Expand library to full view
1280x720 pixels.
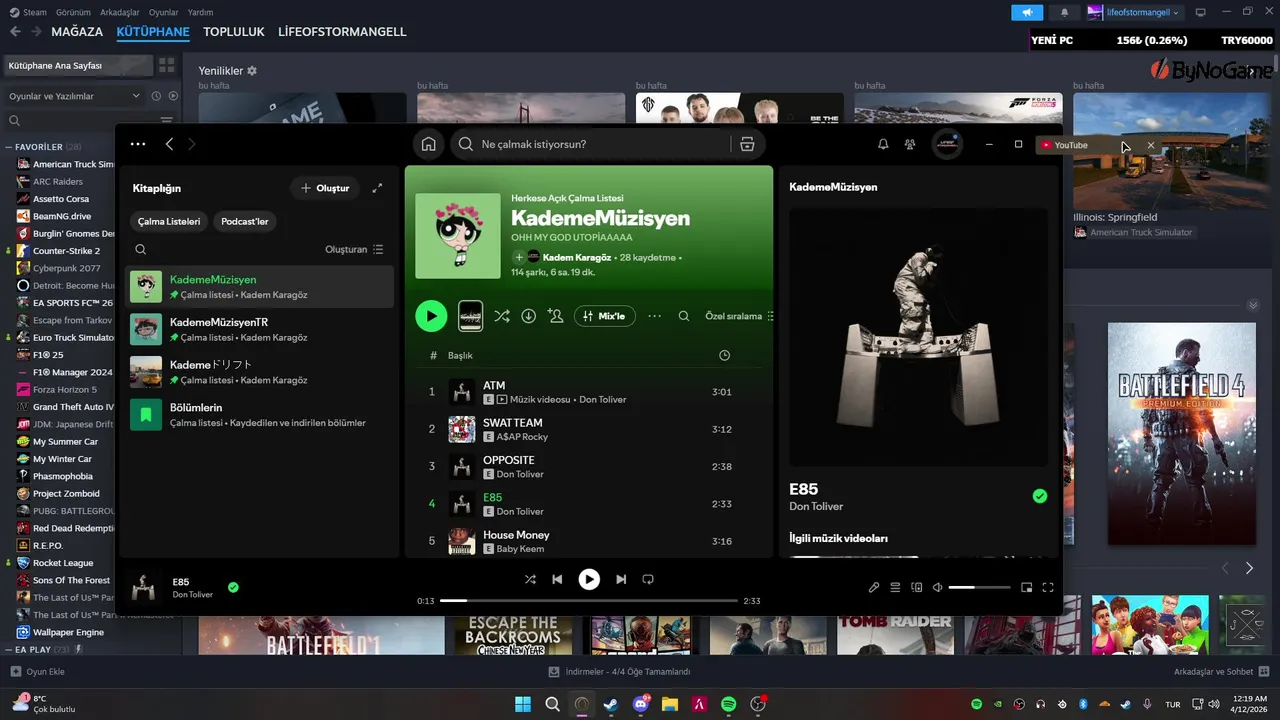coord(377,188)
